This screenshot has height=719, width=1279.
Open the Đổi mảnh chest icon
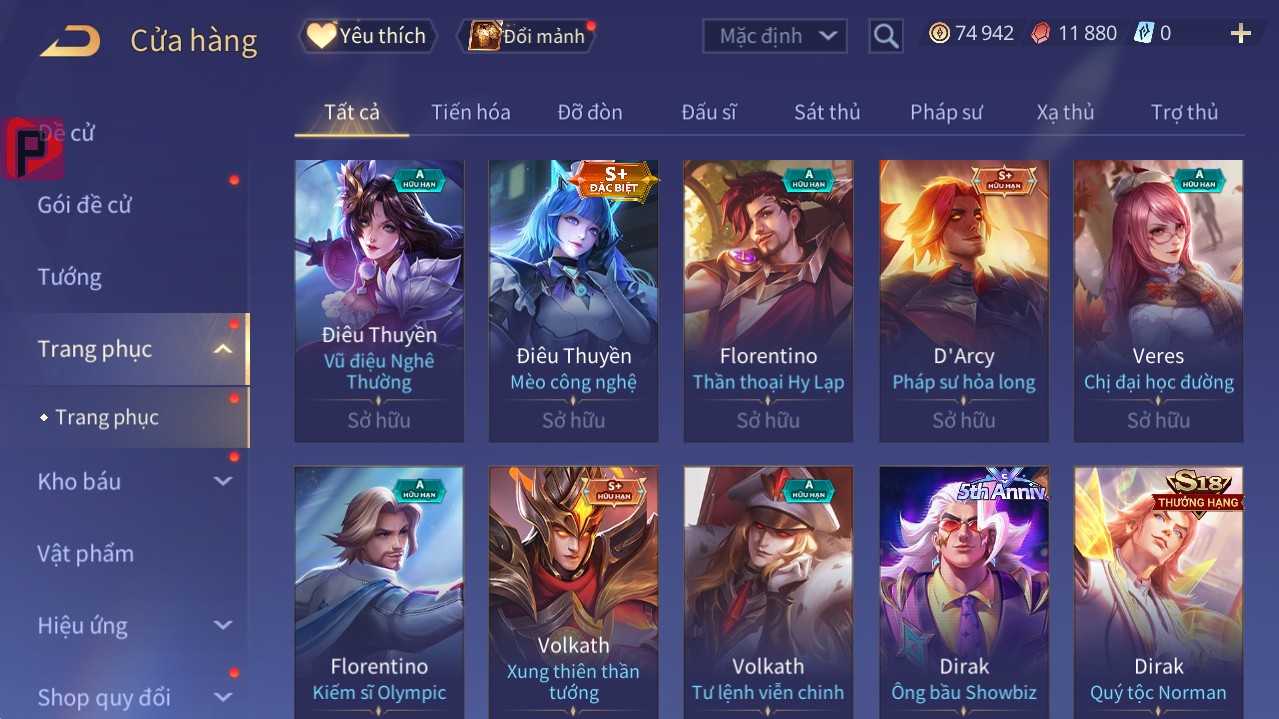(x=484, y=36)
